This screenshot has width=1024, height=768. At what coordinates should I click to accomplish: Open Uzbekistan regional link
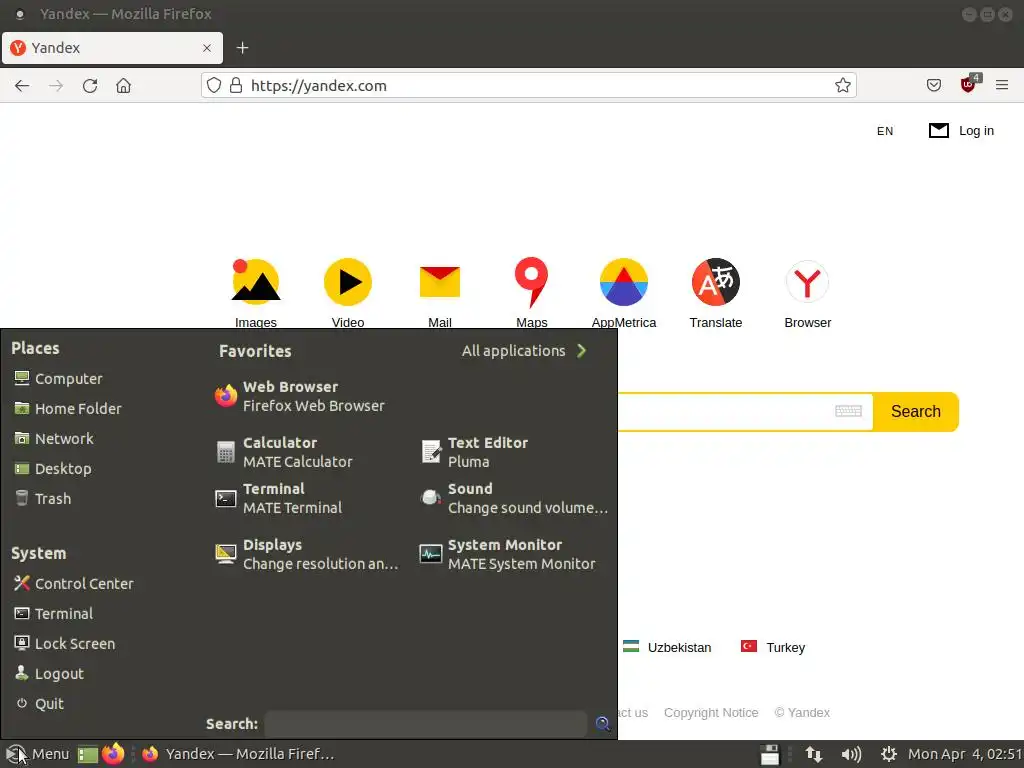coord(667,647)
